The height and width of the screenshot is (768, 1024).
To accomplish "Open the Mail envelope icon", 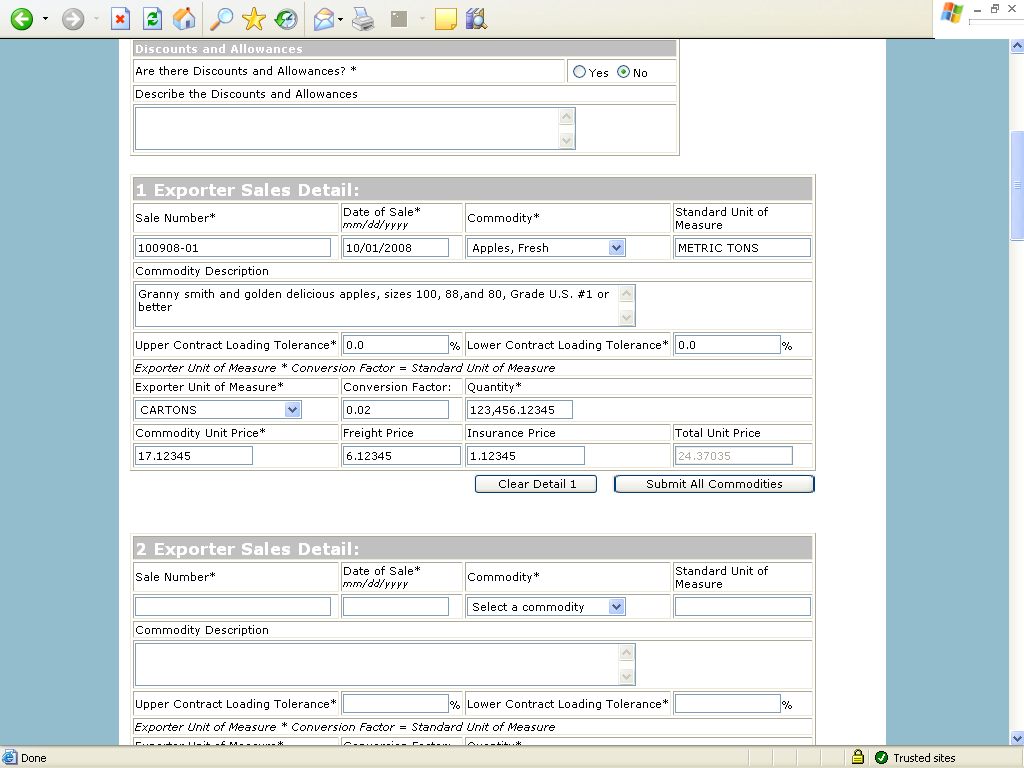I will coord(323,19).
